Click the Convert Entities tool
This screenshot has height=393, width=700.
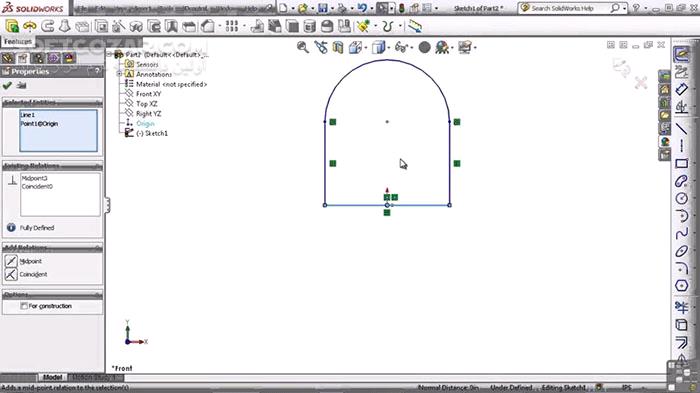pos(681,325)
